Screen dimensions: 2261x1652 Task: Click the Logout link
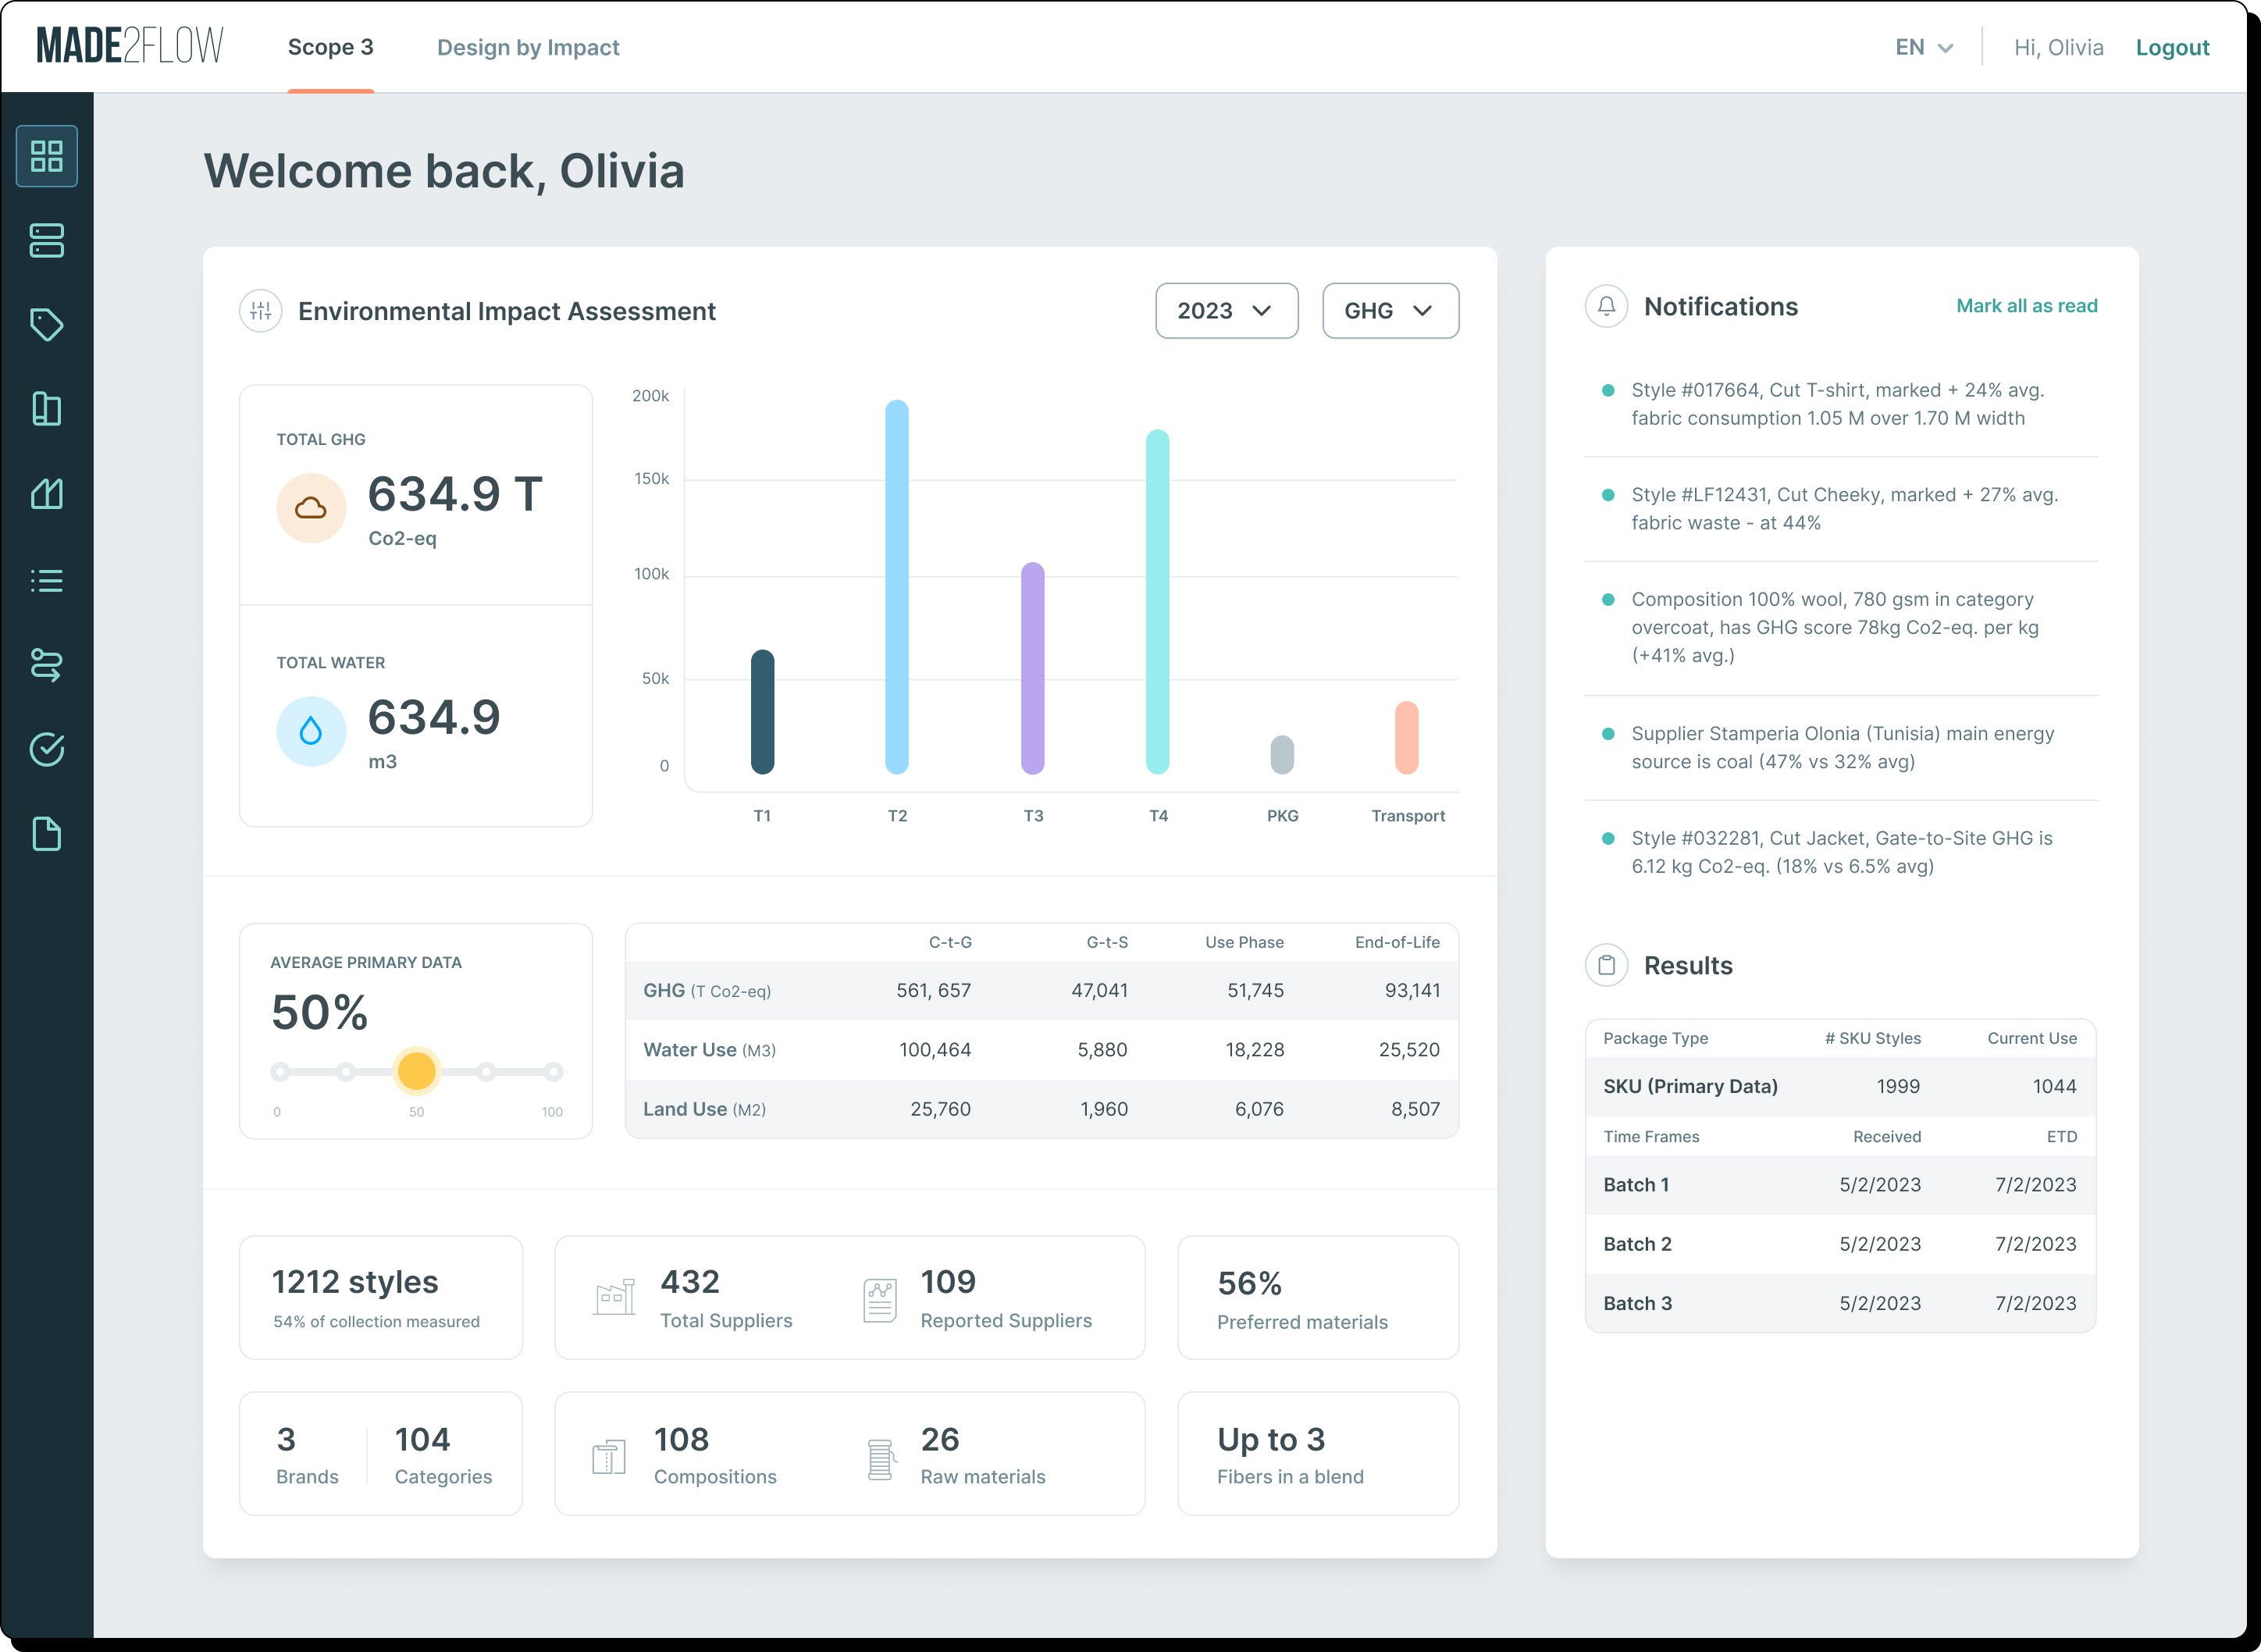tap(2172, 48)
